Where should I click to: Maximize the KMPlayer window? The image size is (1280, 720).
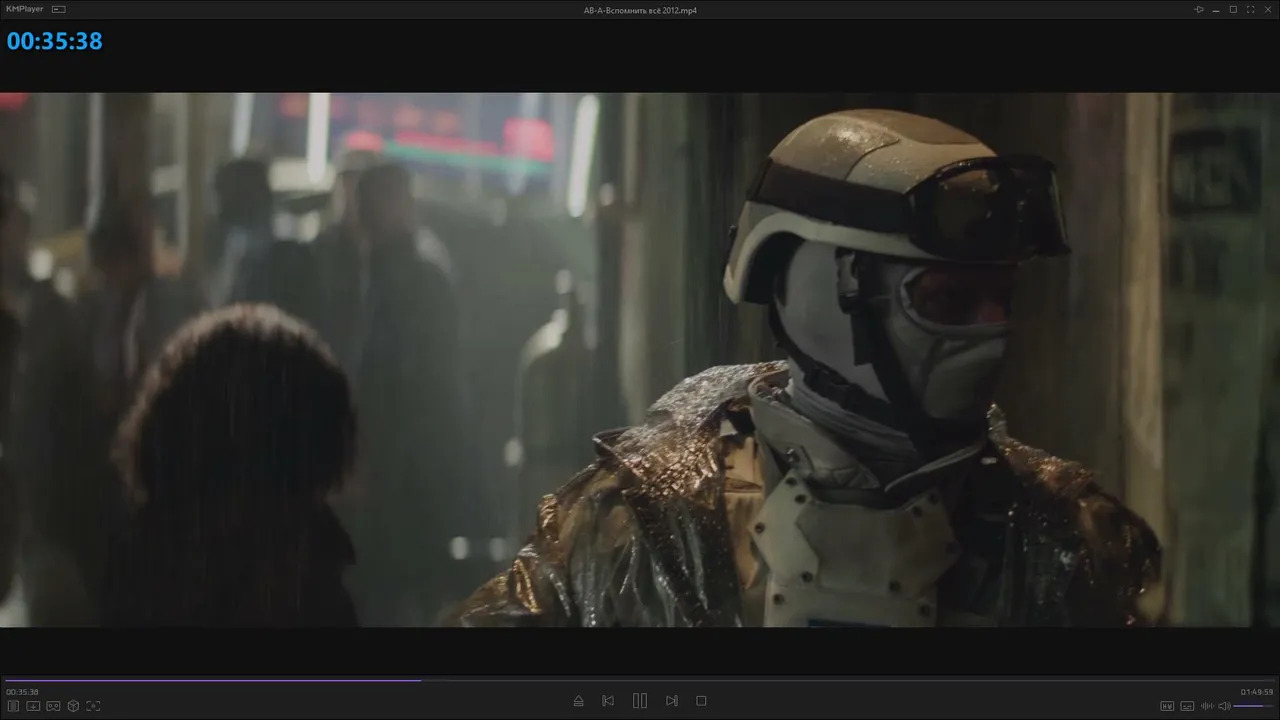coord(1233,9)
